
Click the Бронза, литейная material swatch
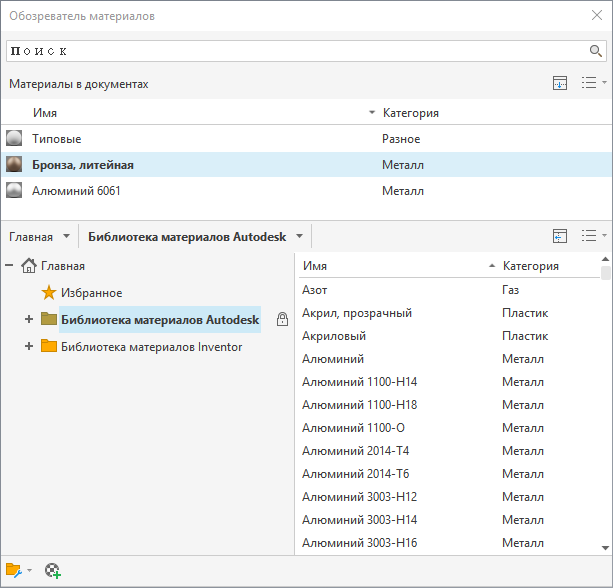click(x=15, y=165)
